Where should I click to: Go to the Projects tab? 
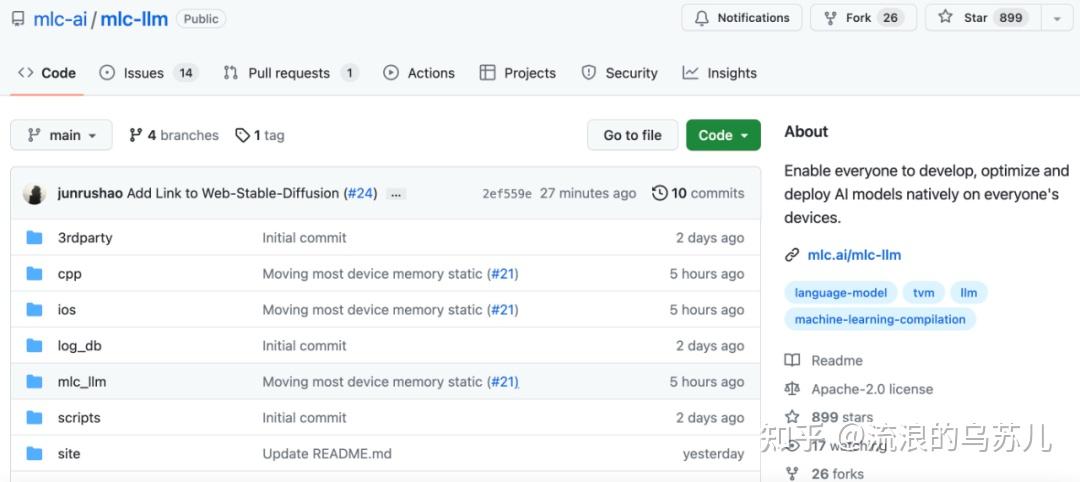pyautogui.click(x=517, y=73)
